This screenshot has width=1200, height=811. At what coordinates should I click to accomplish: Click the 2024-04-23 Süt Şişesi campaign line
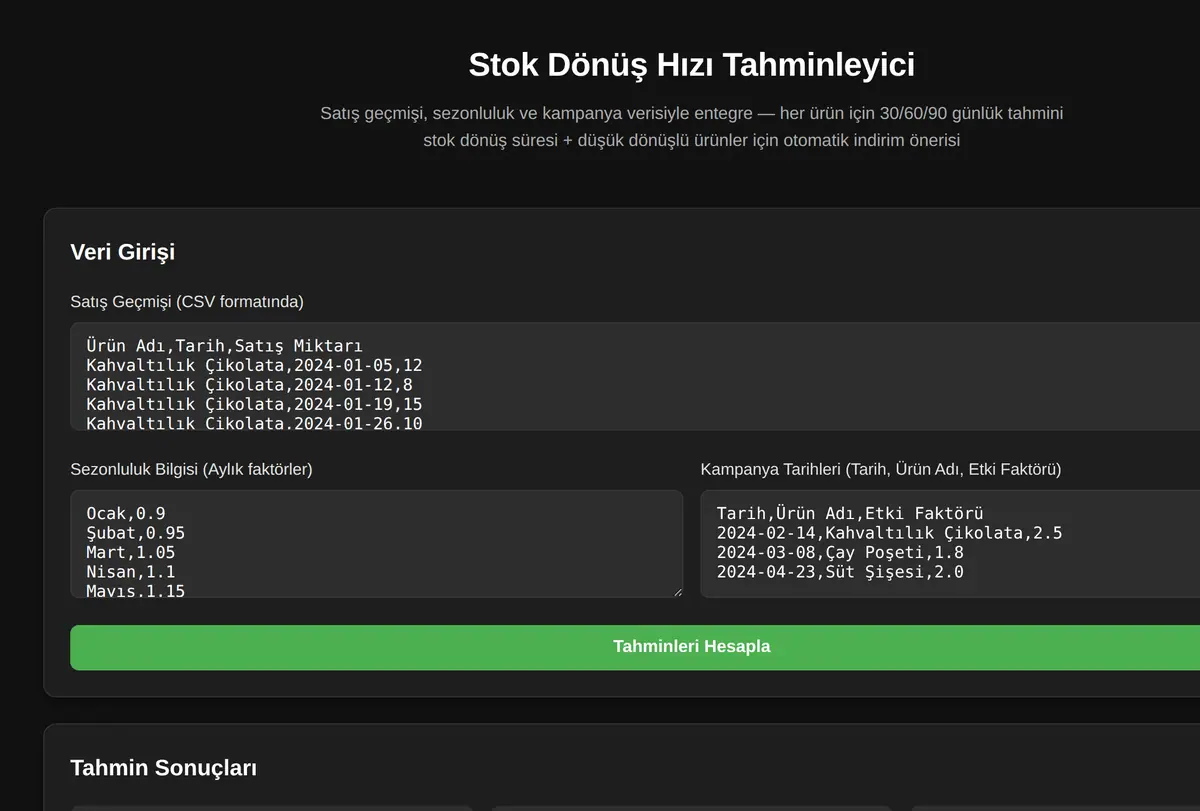[840, 572]
